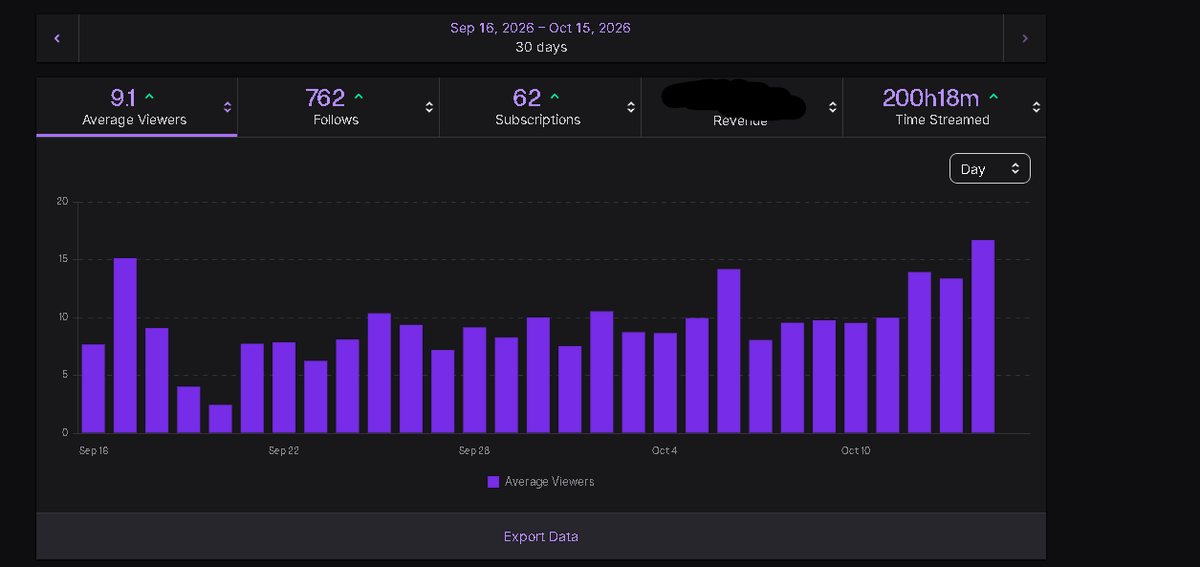Open metric selector arrows on Average Viewers

227,107
